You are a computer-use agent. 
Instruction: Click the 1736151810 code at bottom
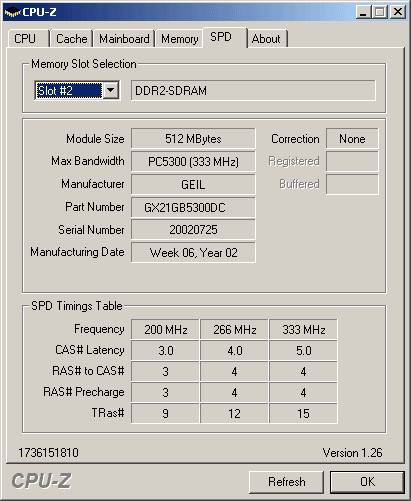point(48,453)
